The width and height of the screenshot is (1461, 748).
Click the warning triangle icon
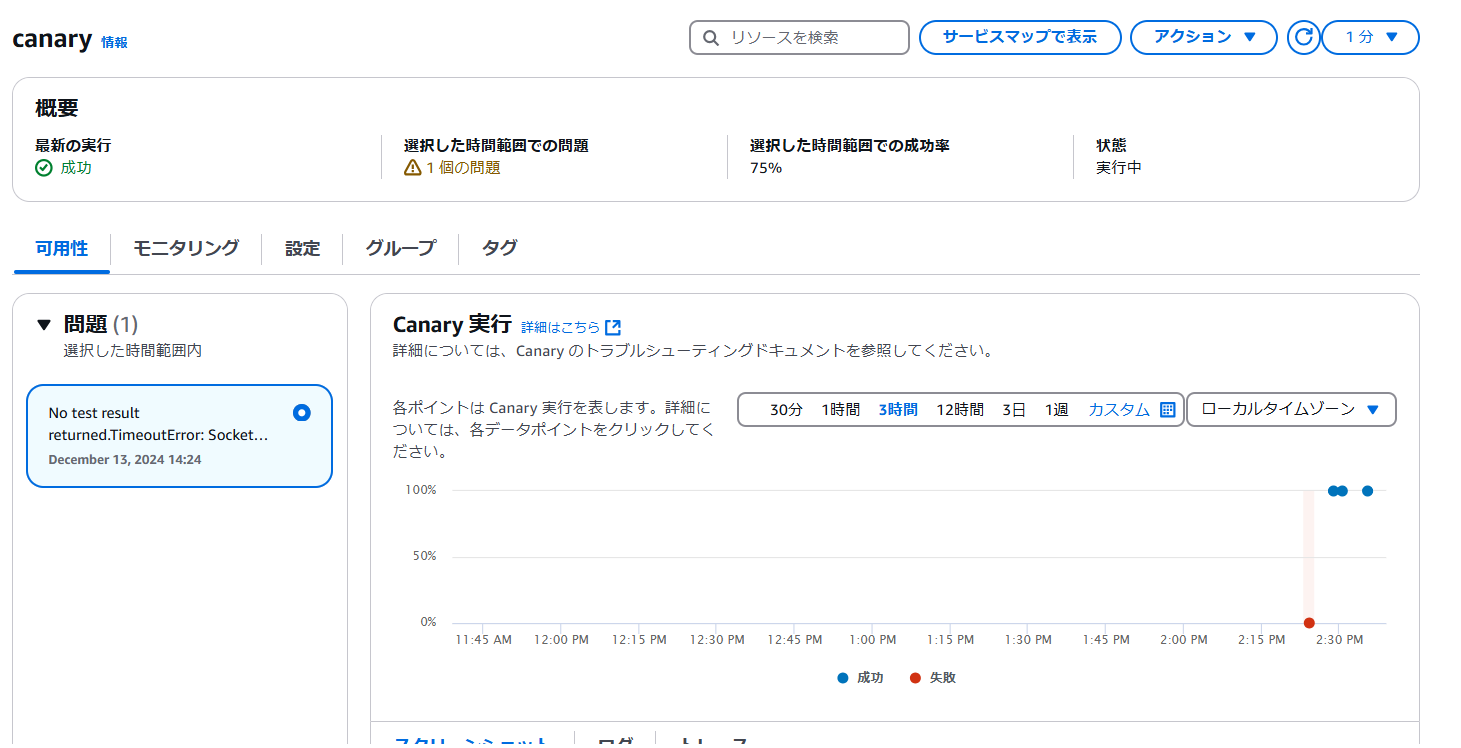click(x=412, y=168)
